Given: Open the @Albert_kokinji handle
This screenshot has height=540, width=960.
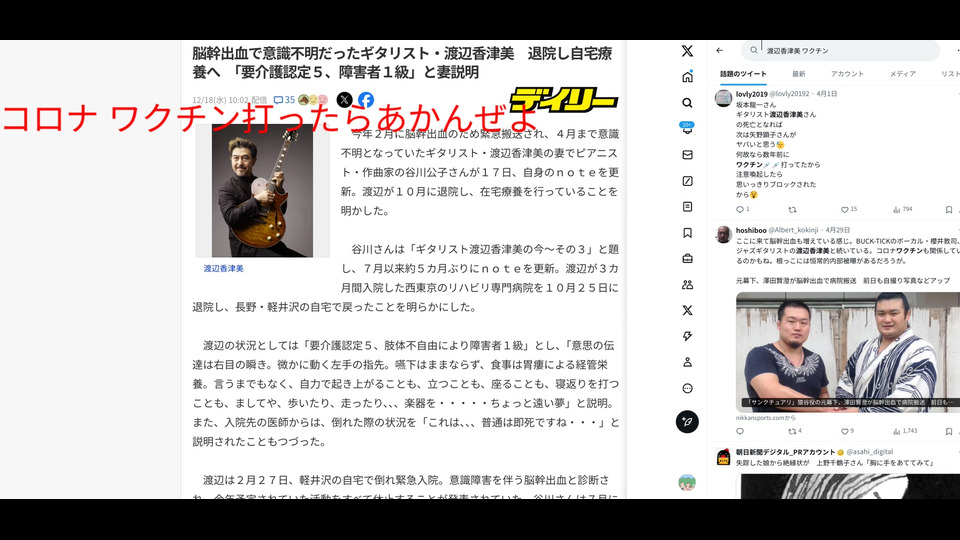Looking at the screenshot, I should click(793, 230).
